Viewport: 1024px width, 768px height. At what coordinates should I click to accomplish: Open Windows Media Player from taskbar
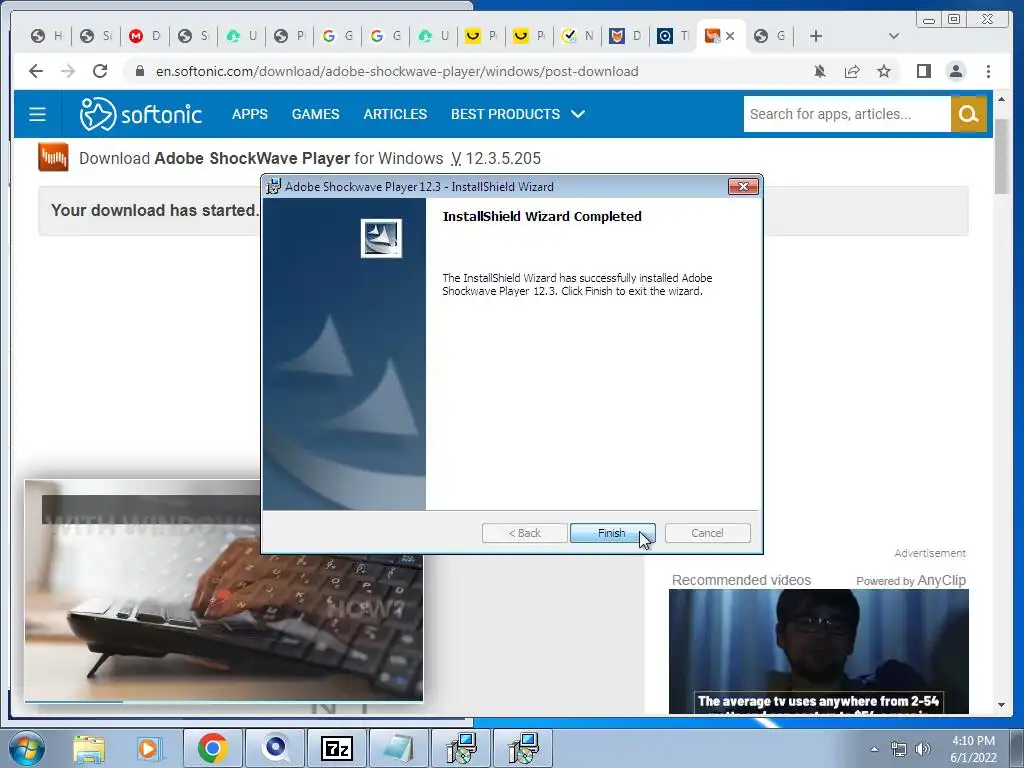[x=148, y=748]
